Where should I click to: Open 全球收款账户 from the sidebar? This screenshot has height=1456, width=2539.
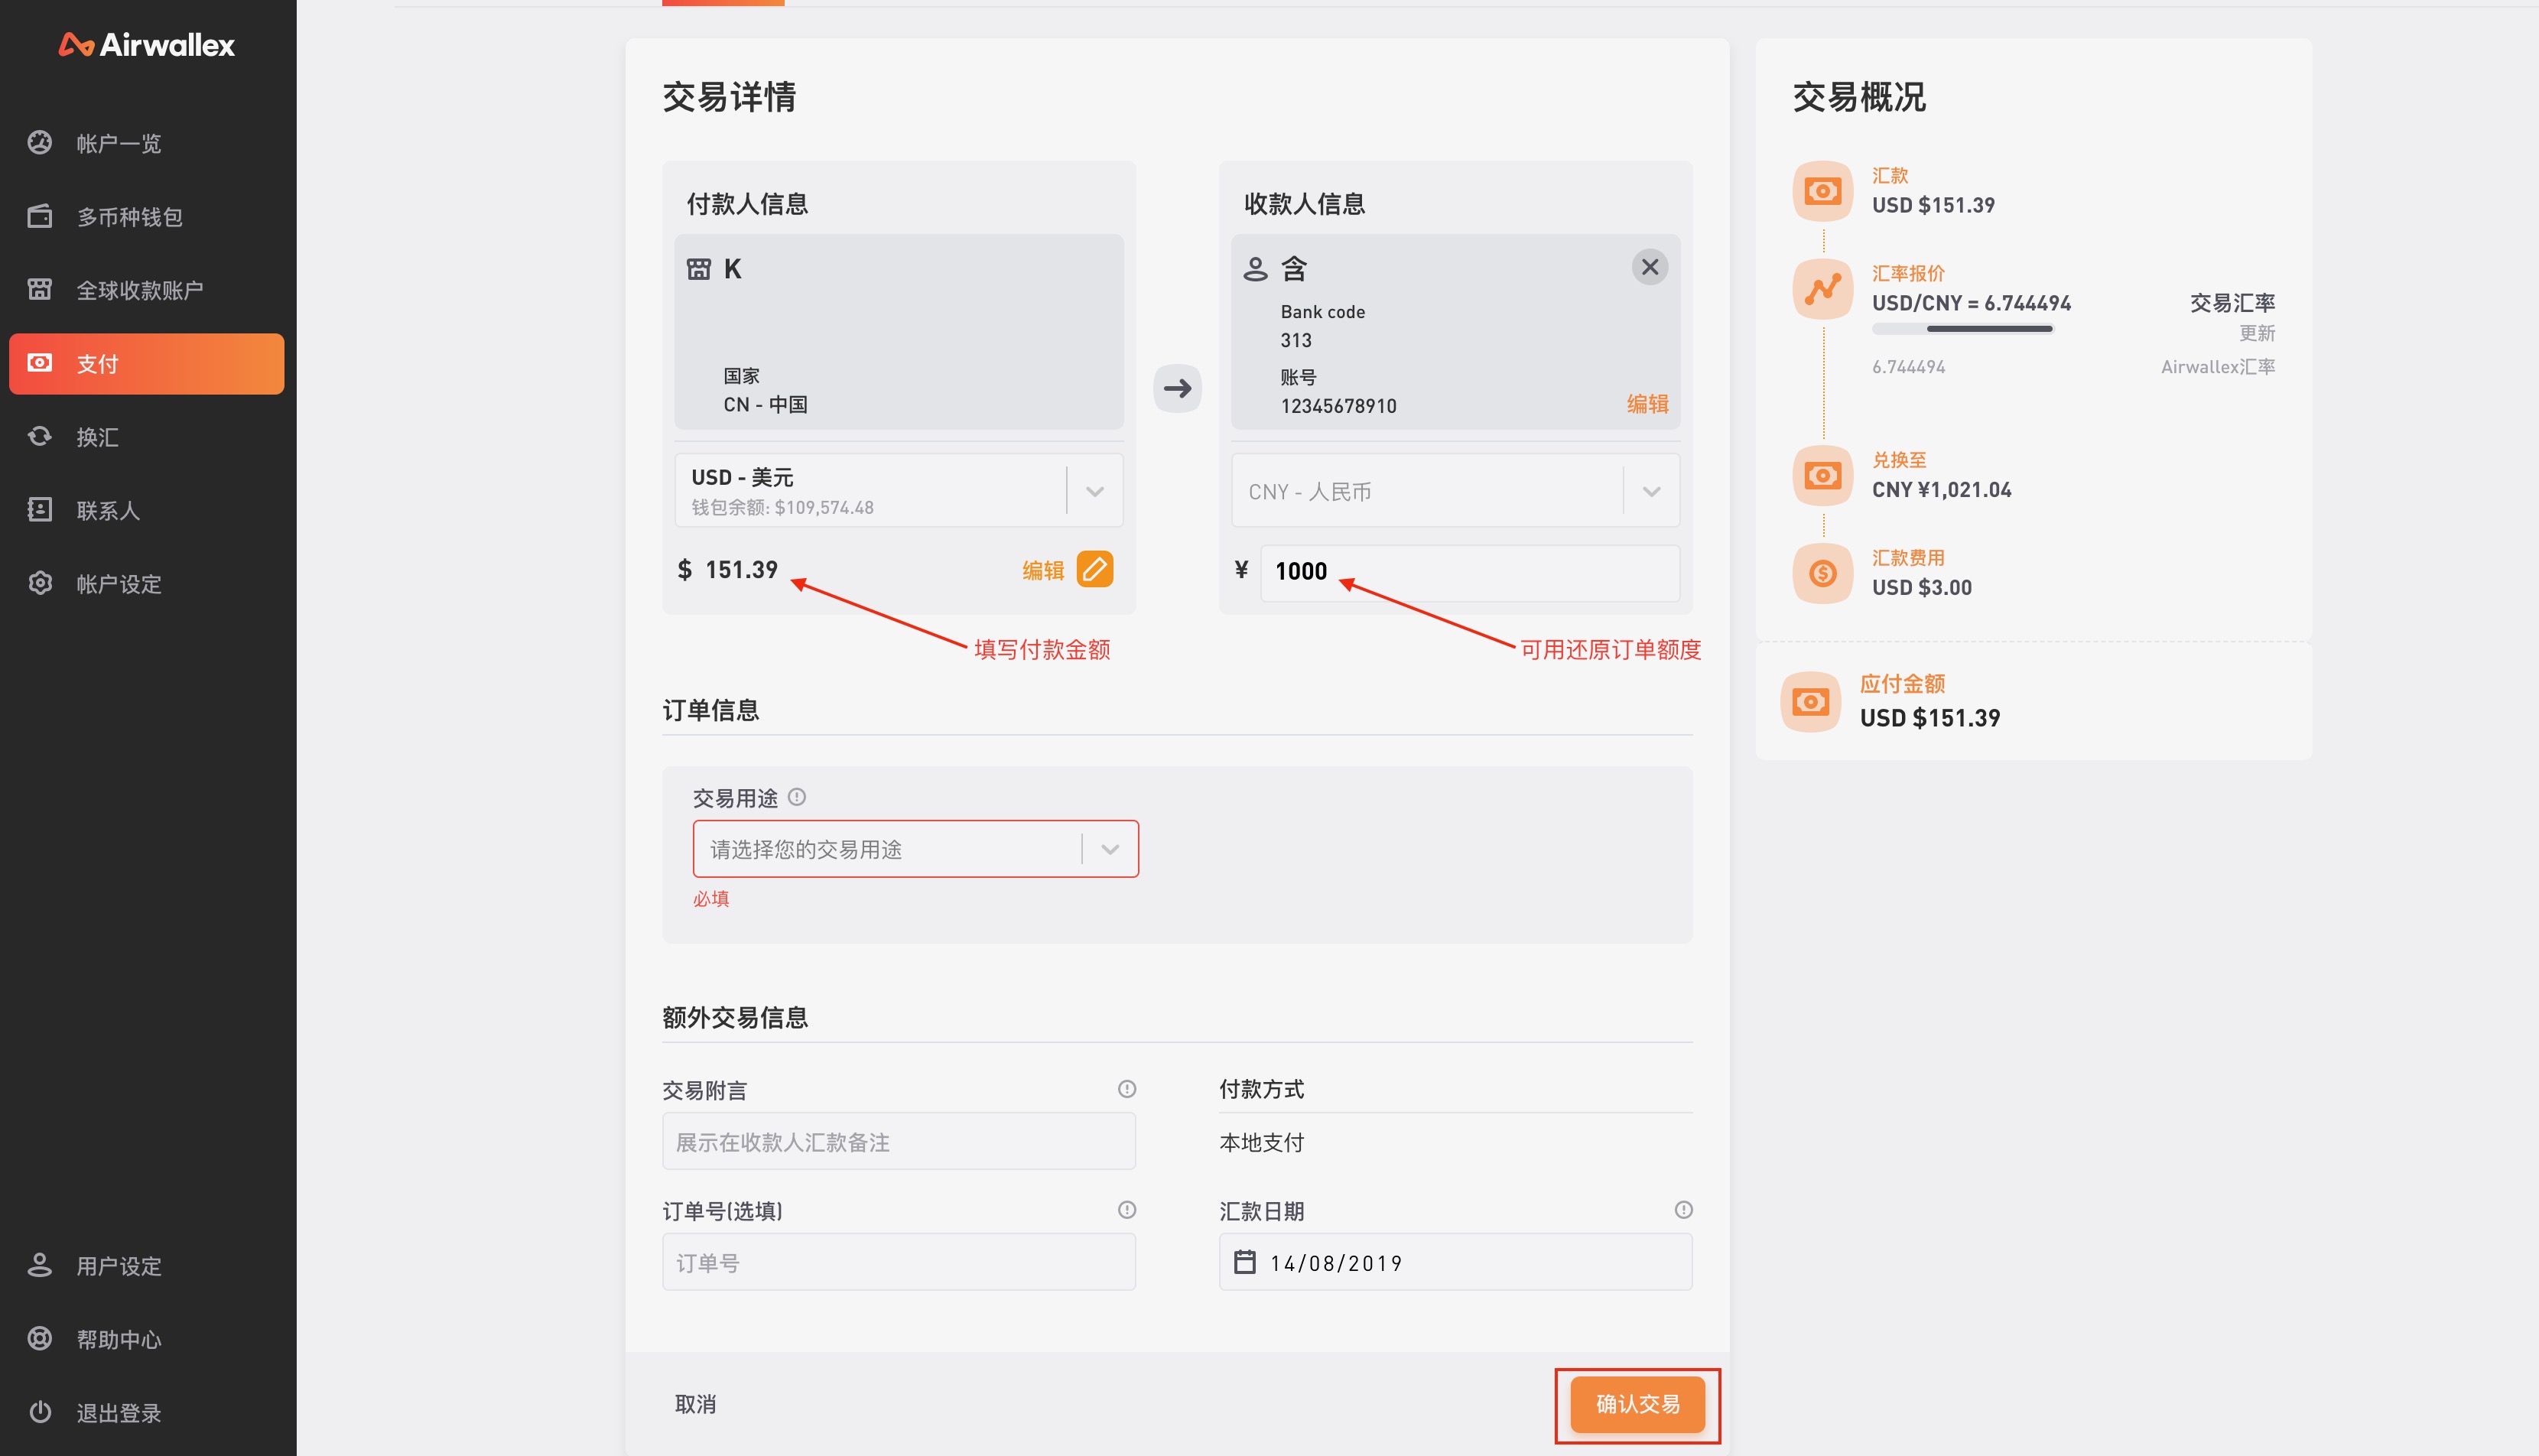click(x=141, y=289)
